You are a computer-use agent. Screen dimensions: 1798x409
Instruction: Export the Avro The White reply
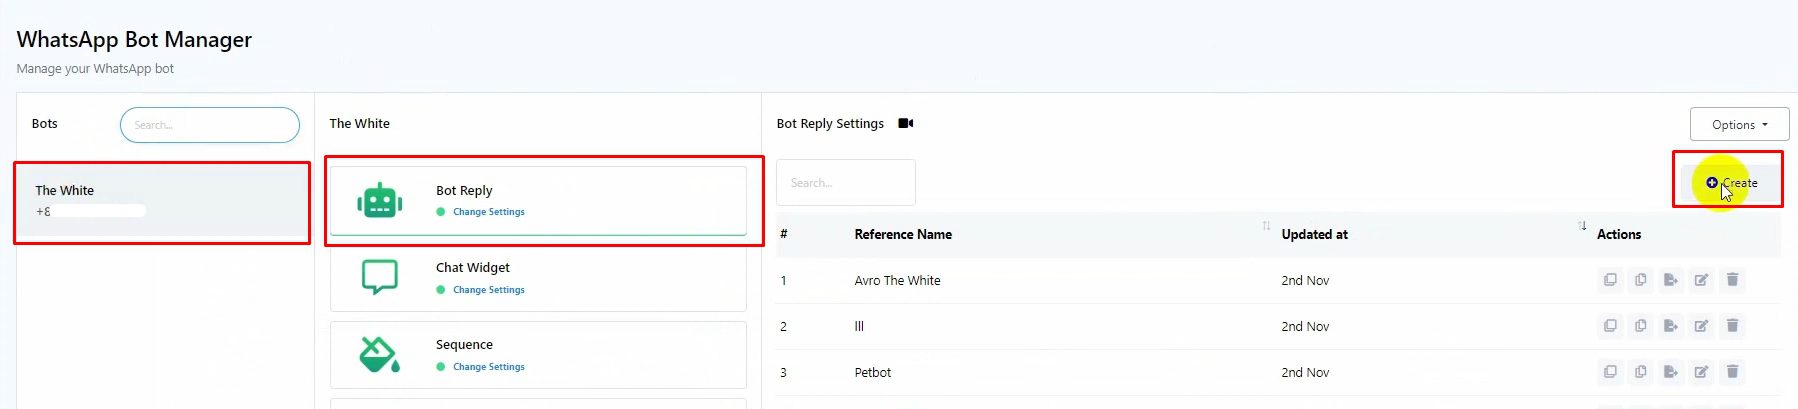pyautogui.click(x=1670, y=280)
